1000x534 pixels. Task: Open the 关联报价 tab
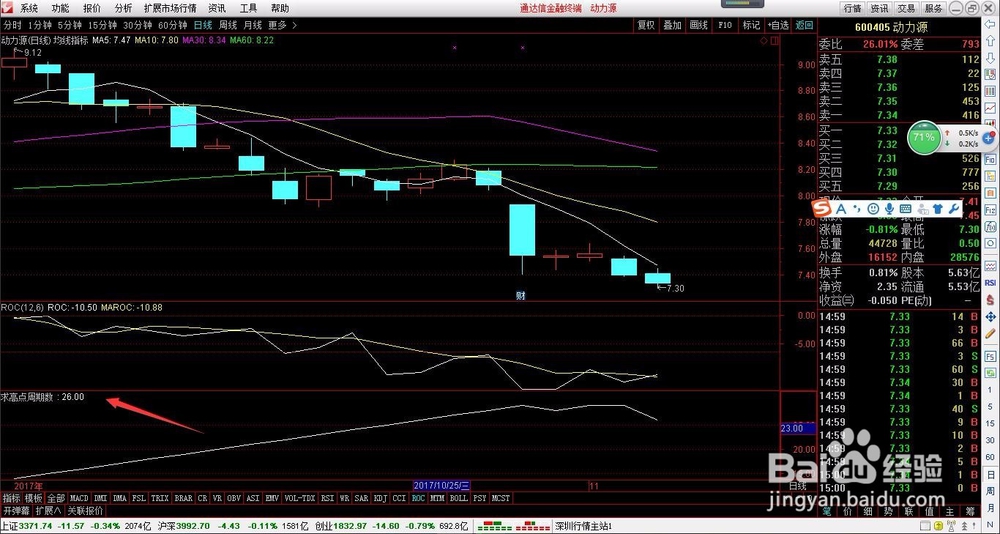[85, 511]
